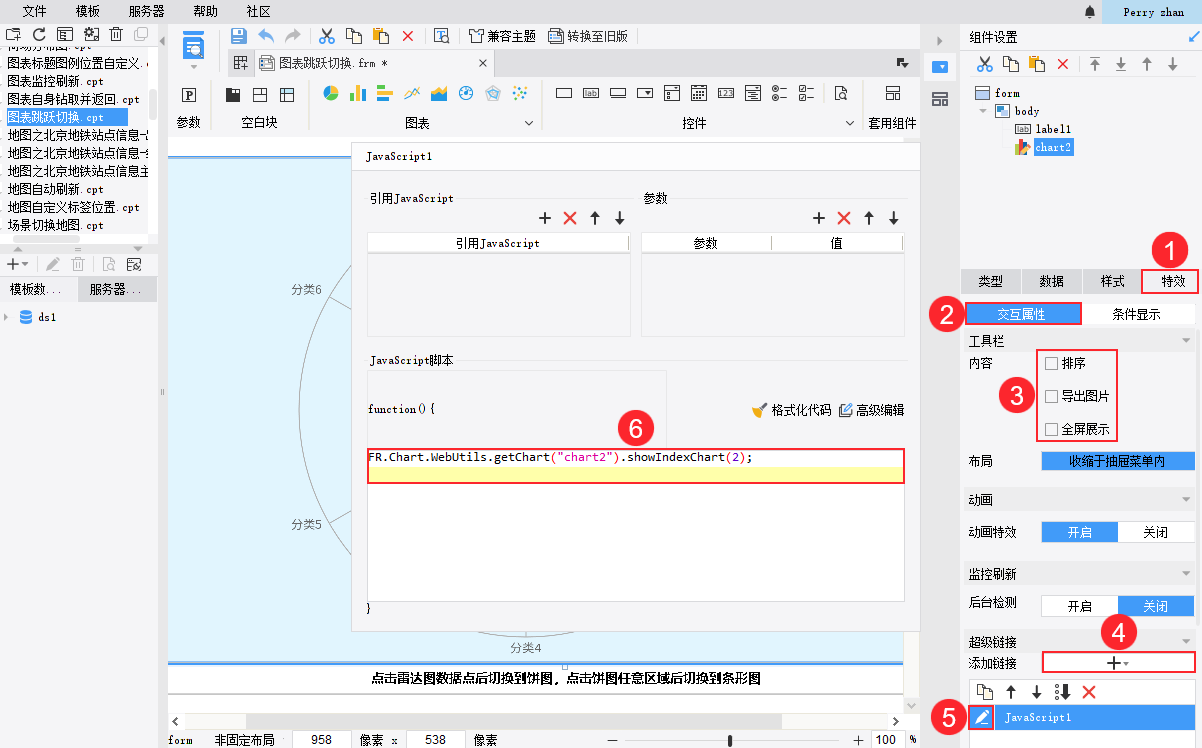The width and height of the screenshot is (1202, 748).
Task: Click the notification bell icon
Action: pyautogui.click(x=1090, y=12)
